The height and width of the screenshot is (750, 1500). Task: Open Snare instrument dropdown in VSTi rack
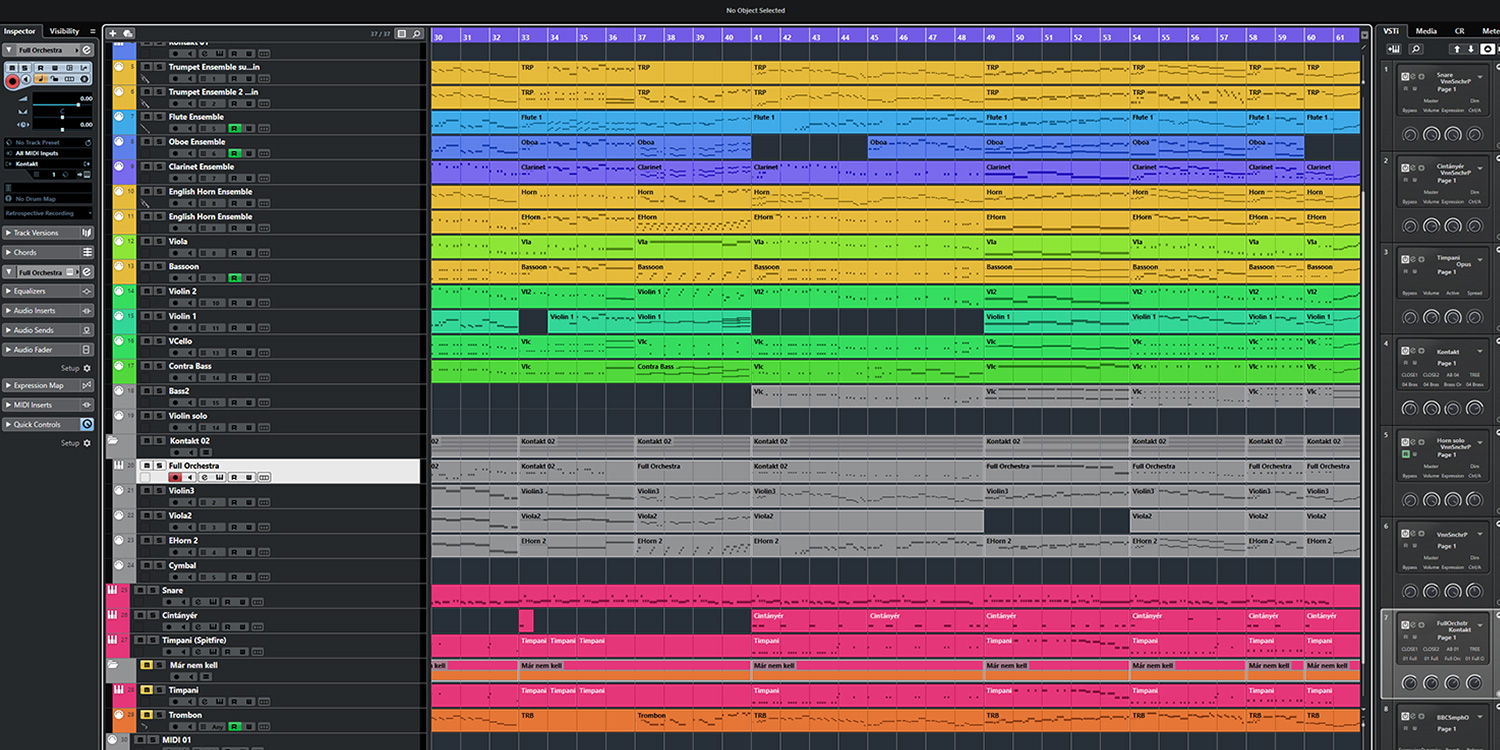tap(1479, 75)
